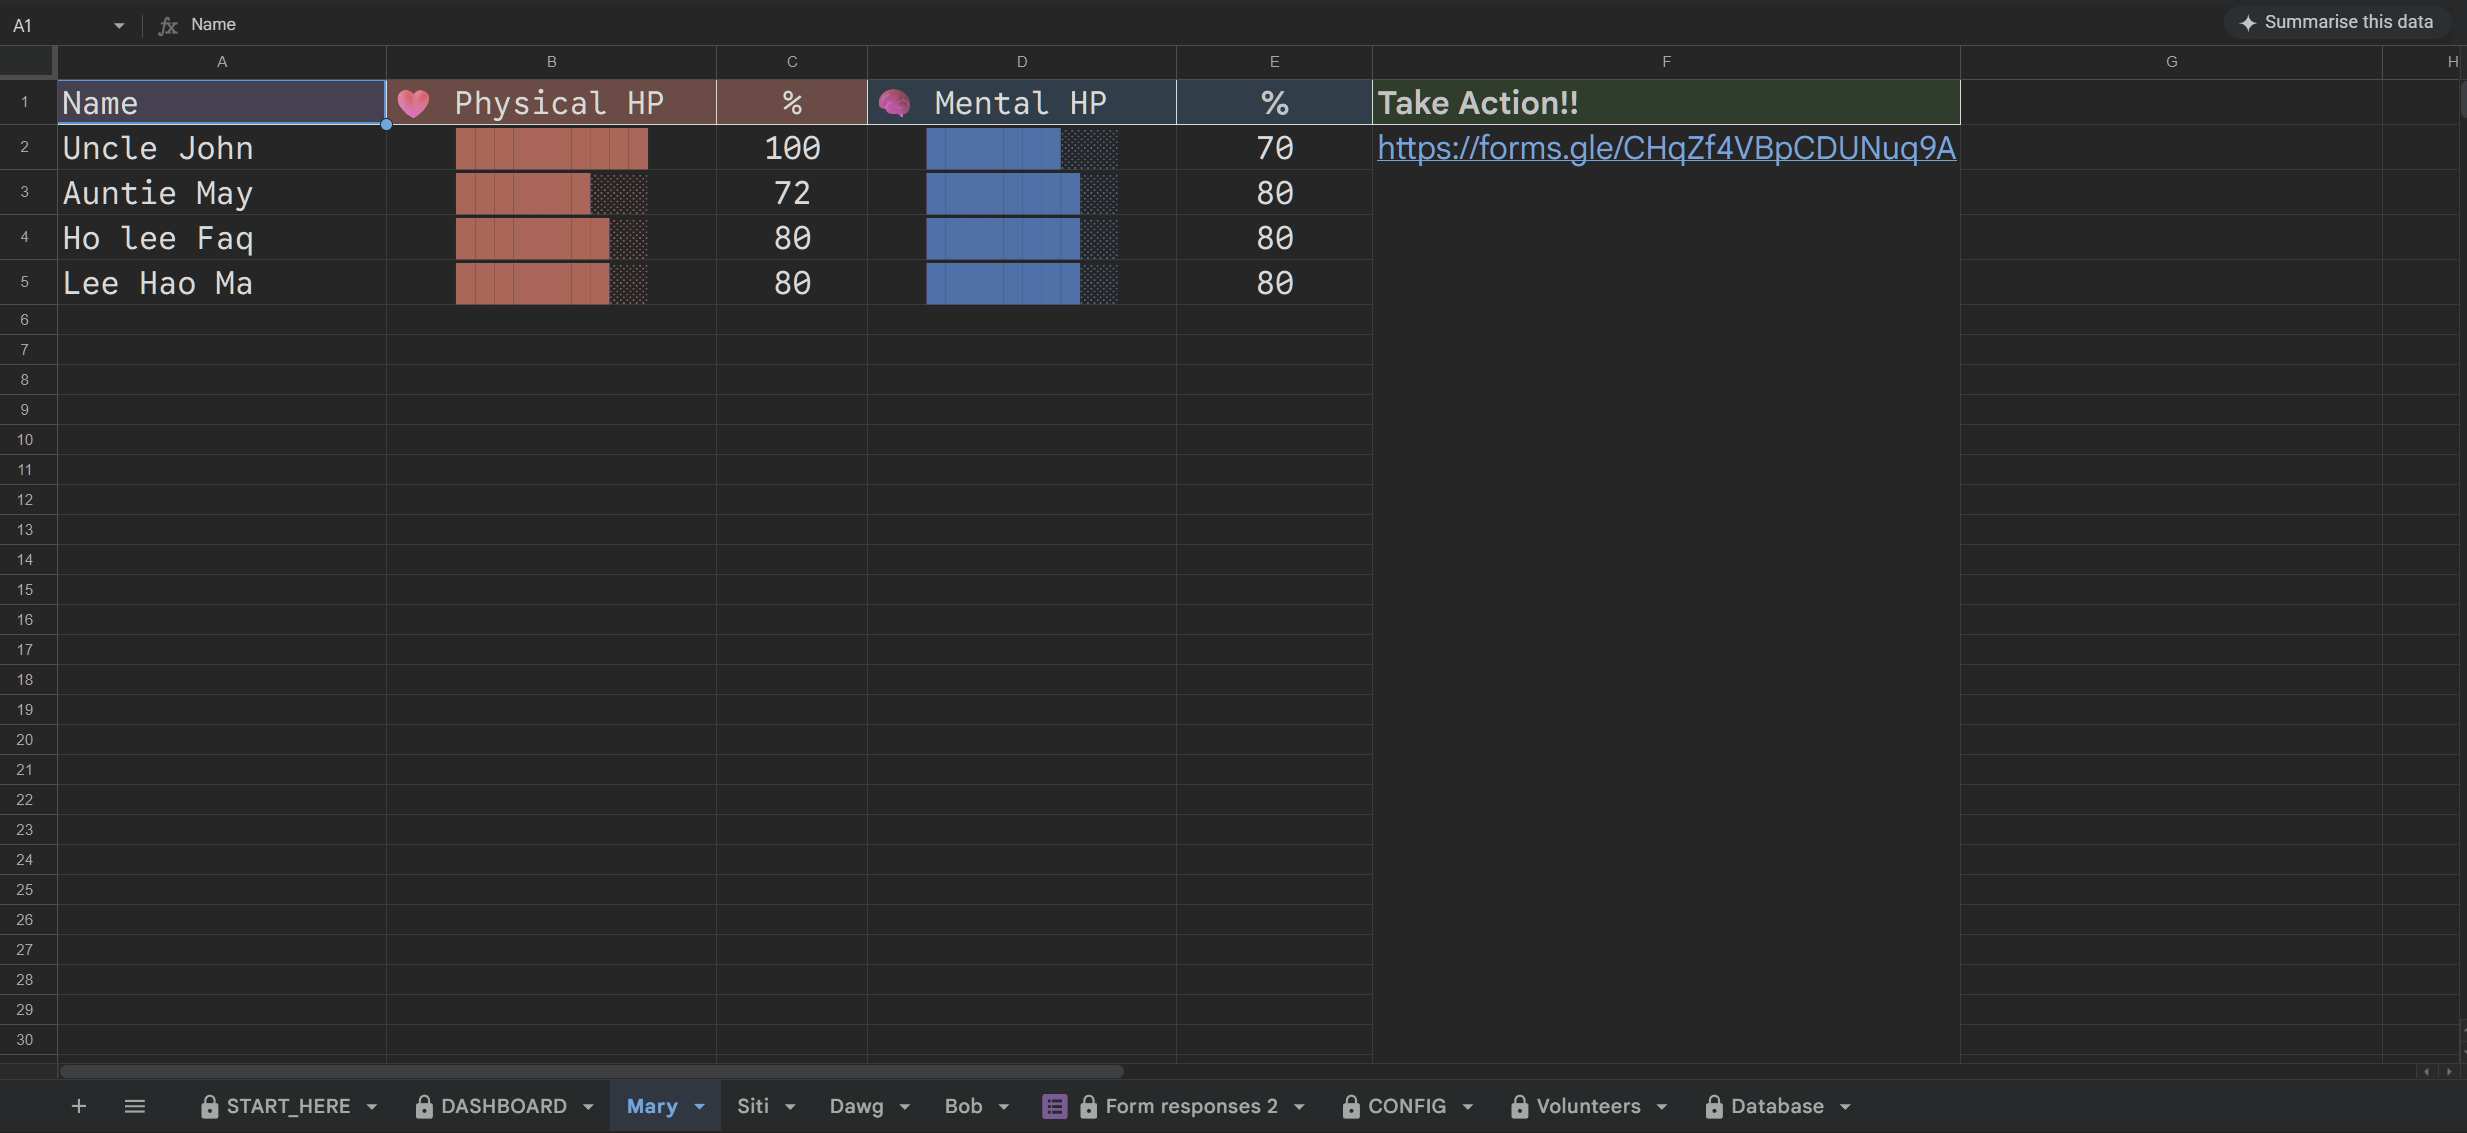
Task: Select the column F header
Action: coord(1666,62)
